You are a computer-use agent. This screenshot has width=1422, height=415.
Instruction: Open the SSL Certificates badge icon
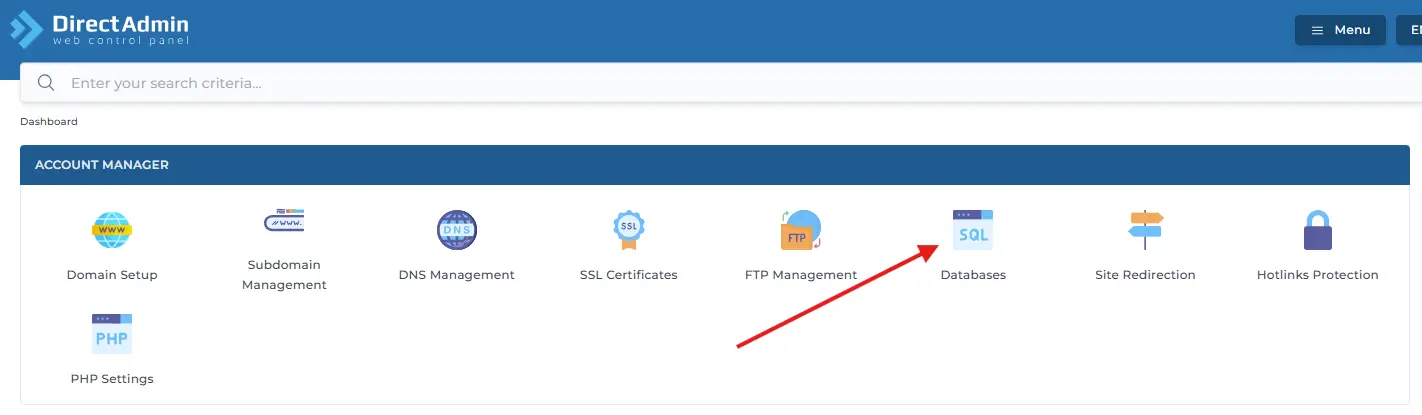click(629, 231)
